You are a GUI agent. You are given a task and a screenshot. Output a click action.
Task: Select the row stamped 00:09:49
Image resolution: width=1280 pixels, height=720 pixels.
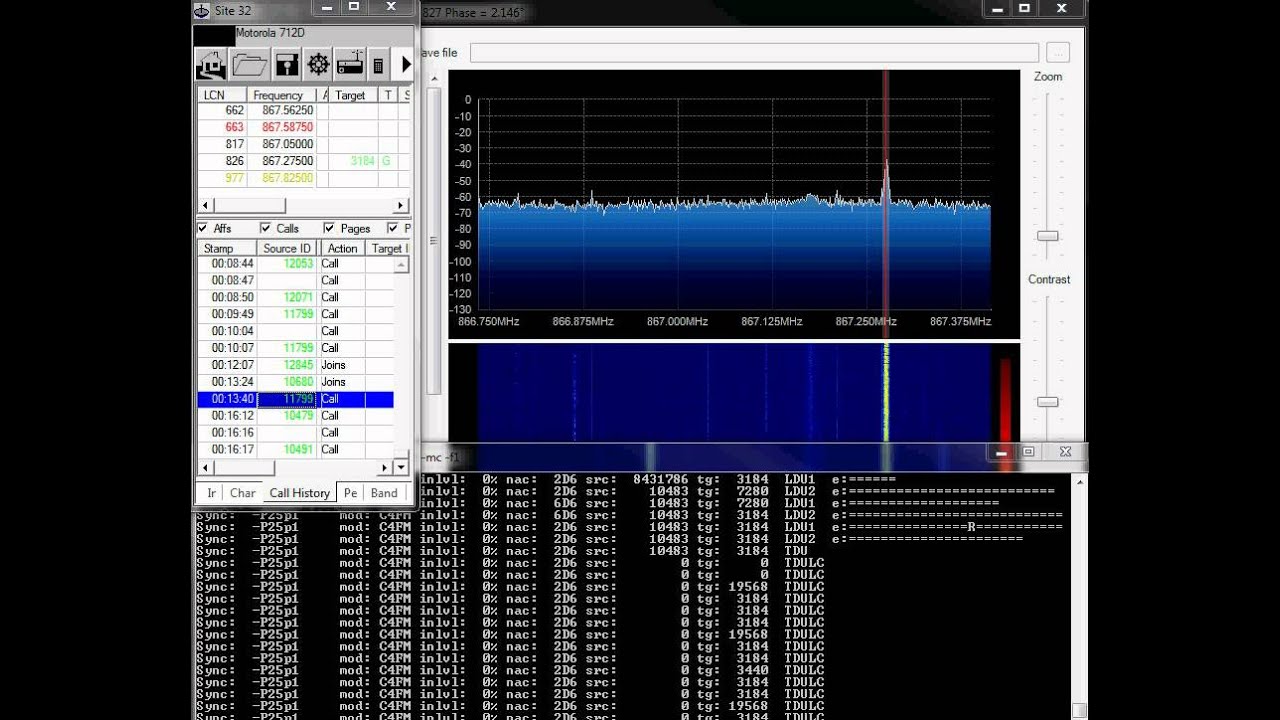[295, 314]
